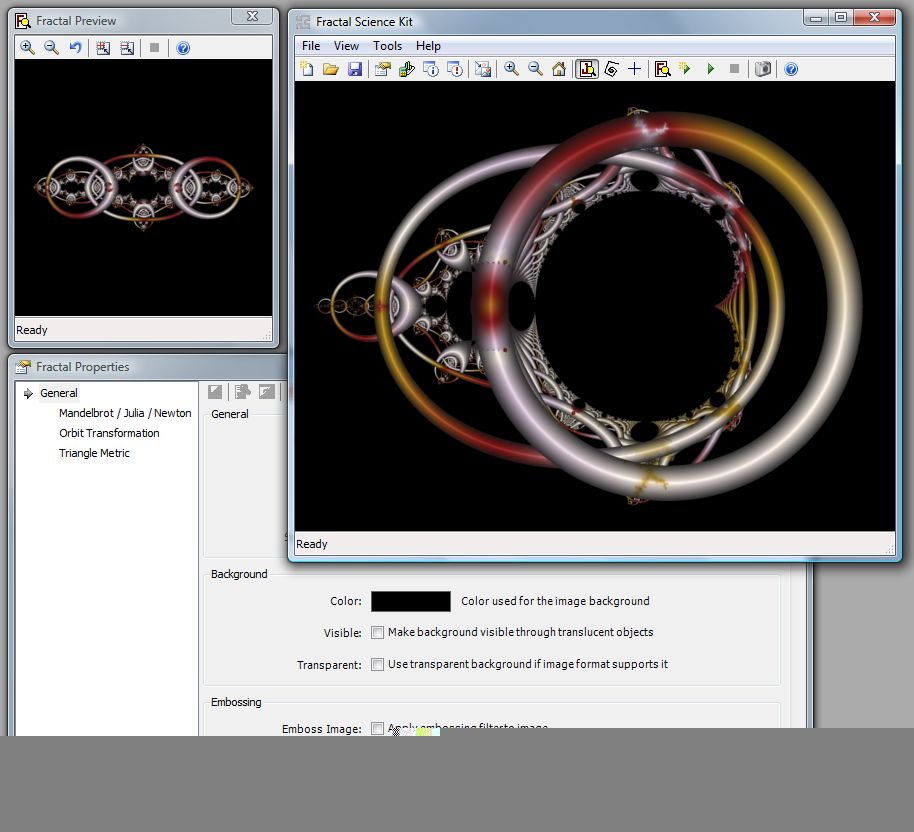Save the current fractal project
Image resolution: width=914 pixels, height=832 pixels.
click(x=355, y=68)
